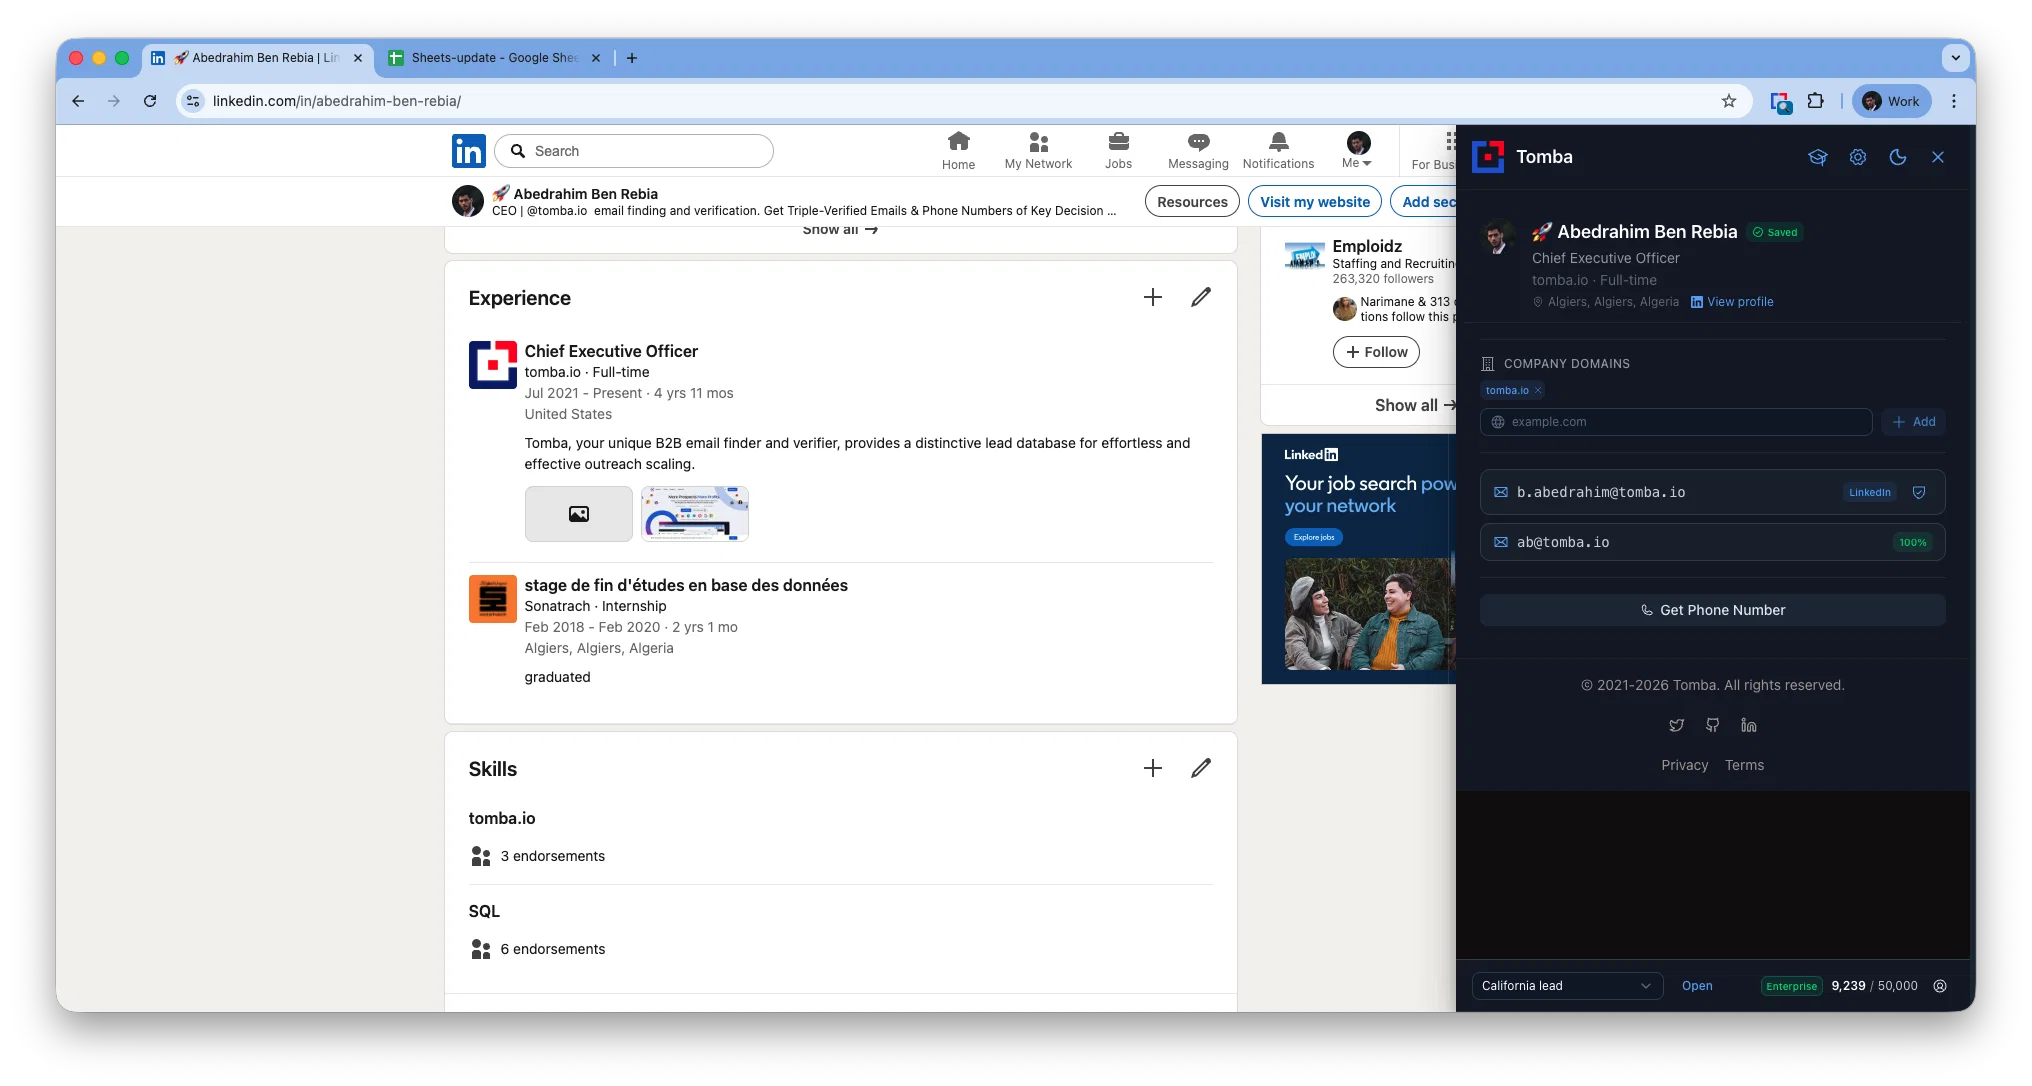Follow the Emploidz page
The image size is (2032, 1086).
tap(1376, 352)
